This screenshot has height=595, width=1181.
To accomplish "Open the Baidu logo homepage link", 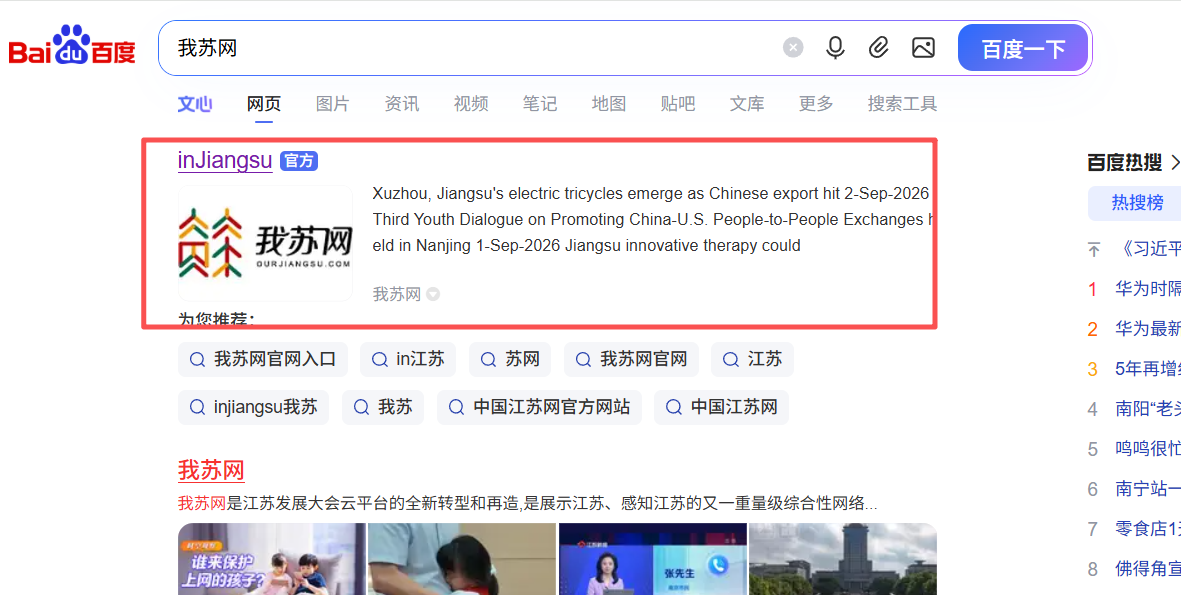I will tap(72, 47).
